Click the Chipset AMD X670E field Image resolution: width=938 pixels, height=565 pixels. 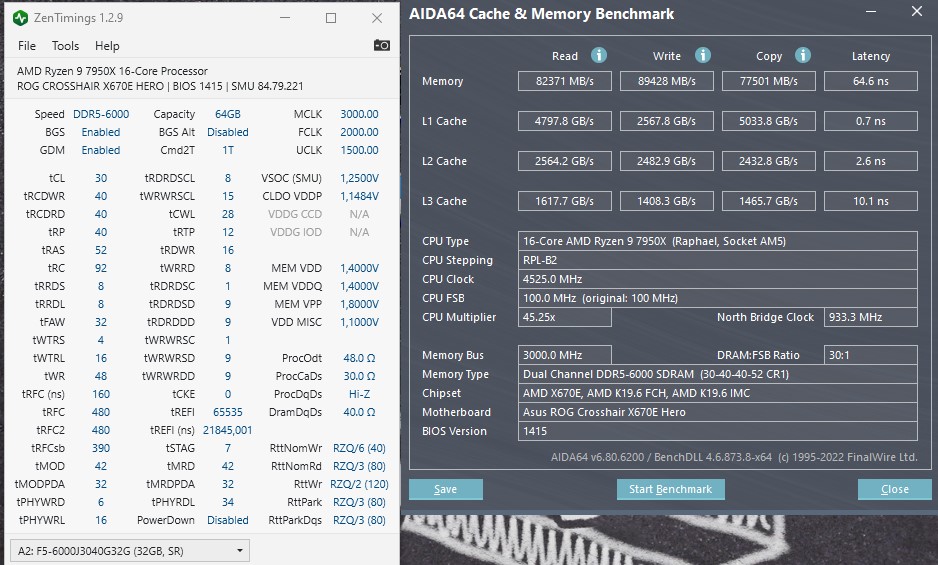718,393
